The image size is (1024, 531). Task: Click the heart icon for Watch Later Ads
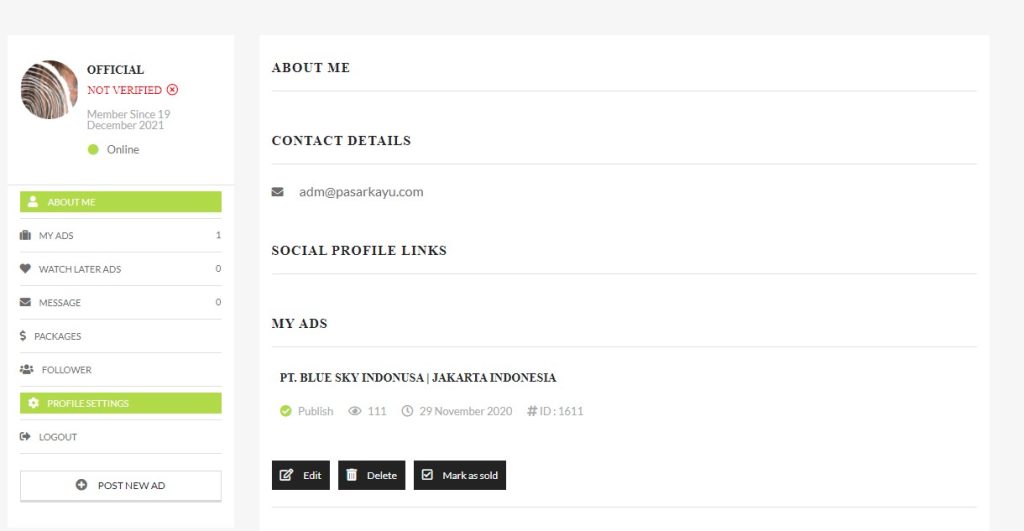[26, 269]
